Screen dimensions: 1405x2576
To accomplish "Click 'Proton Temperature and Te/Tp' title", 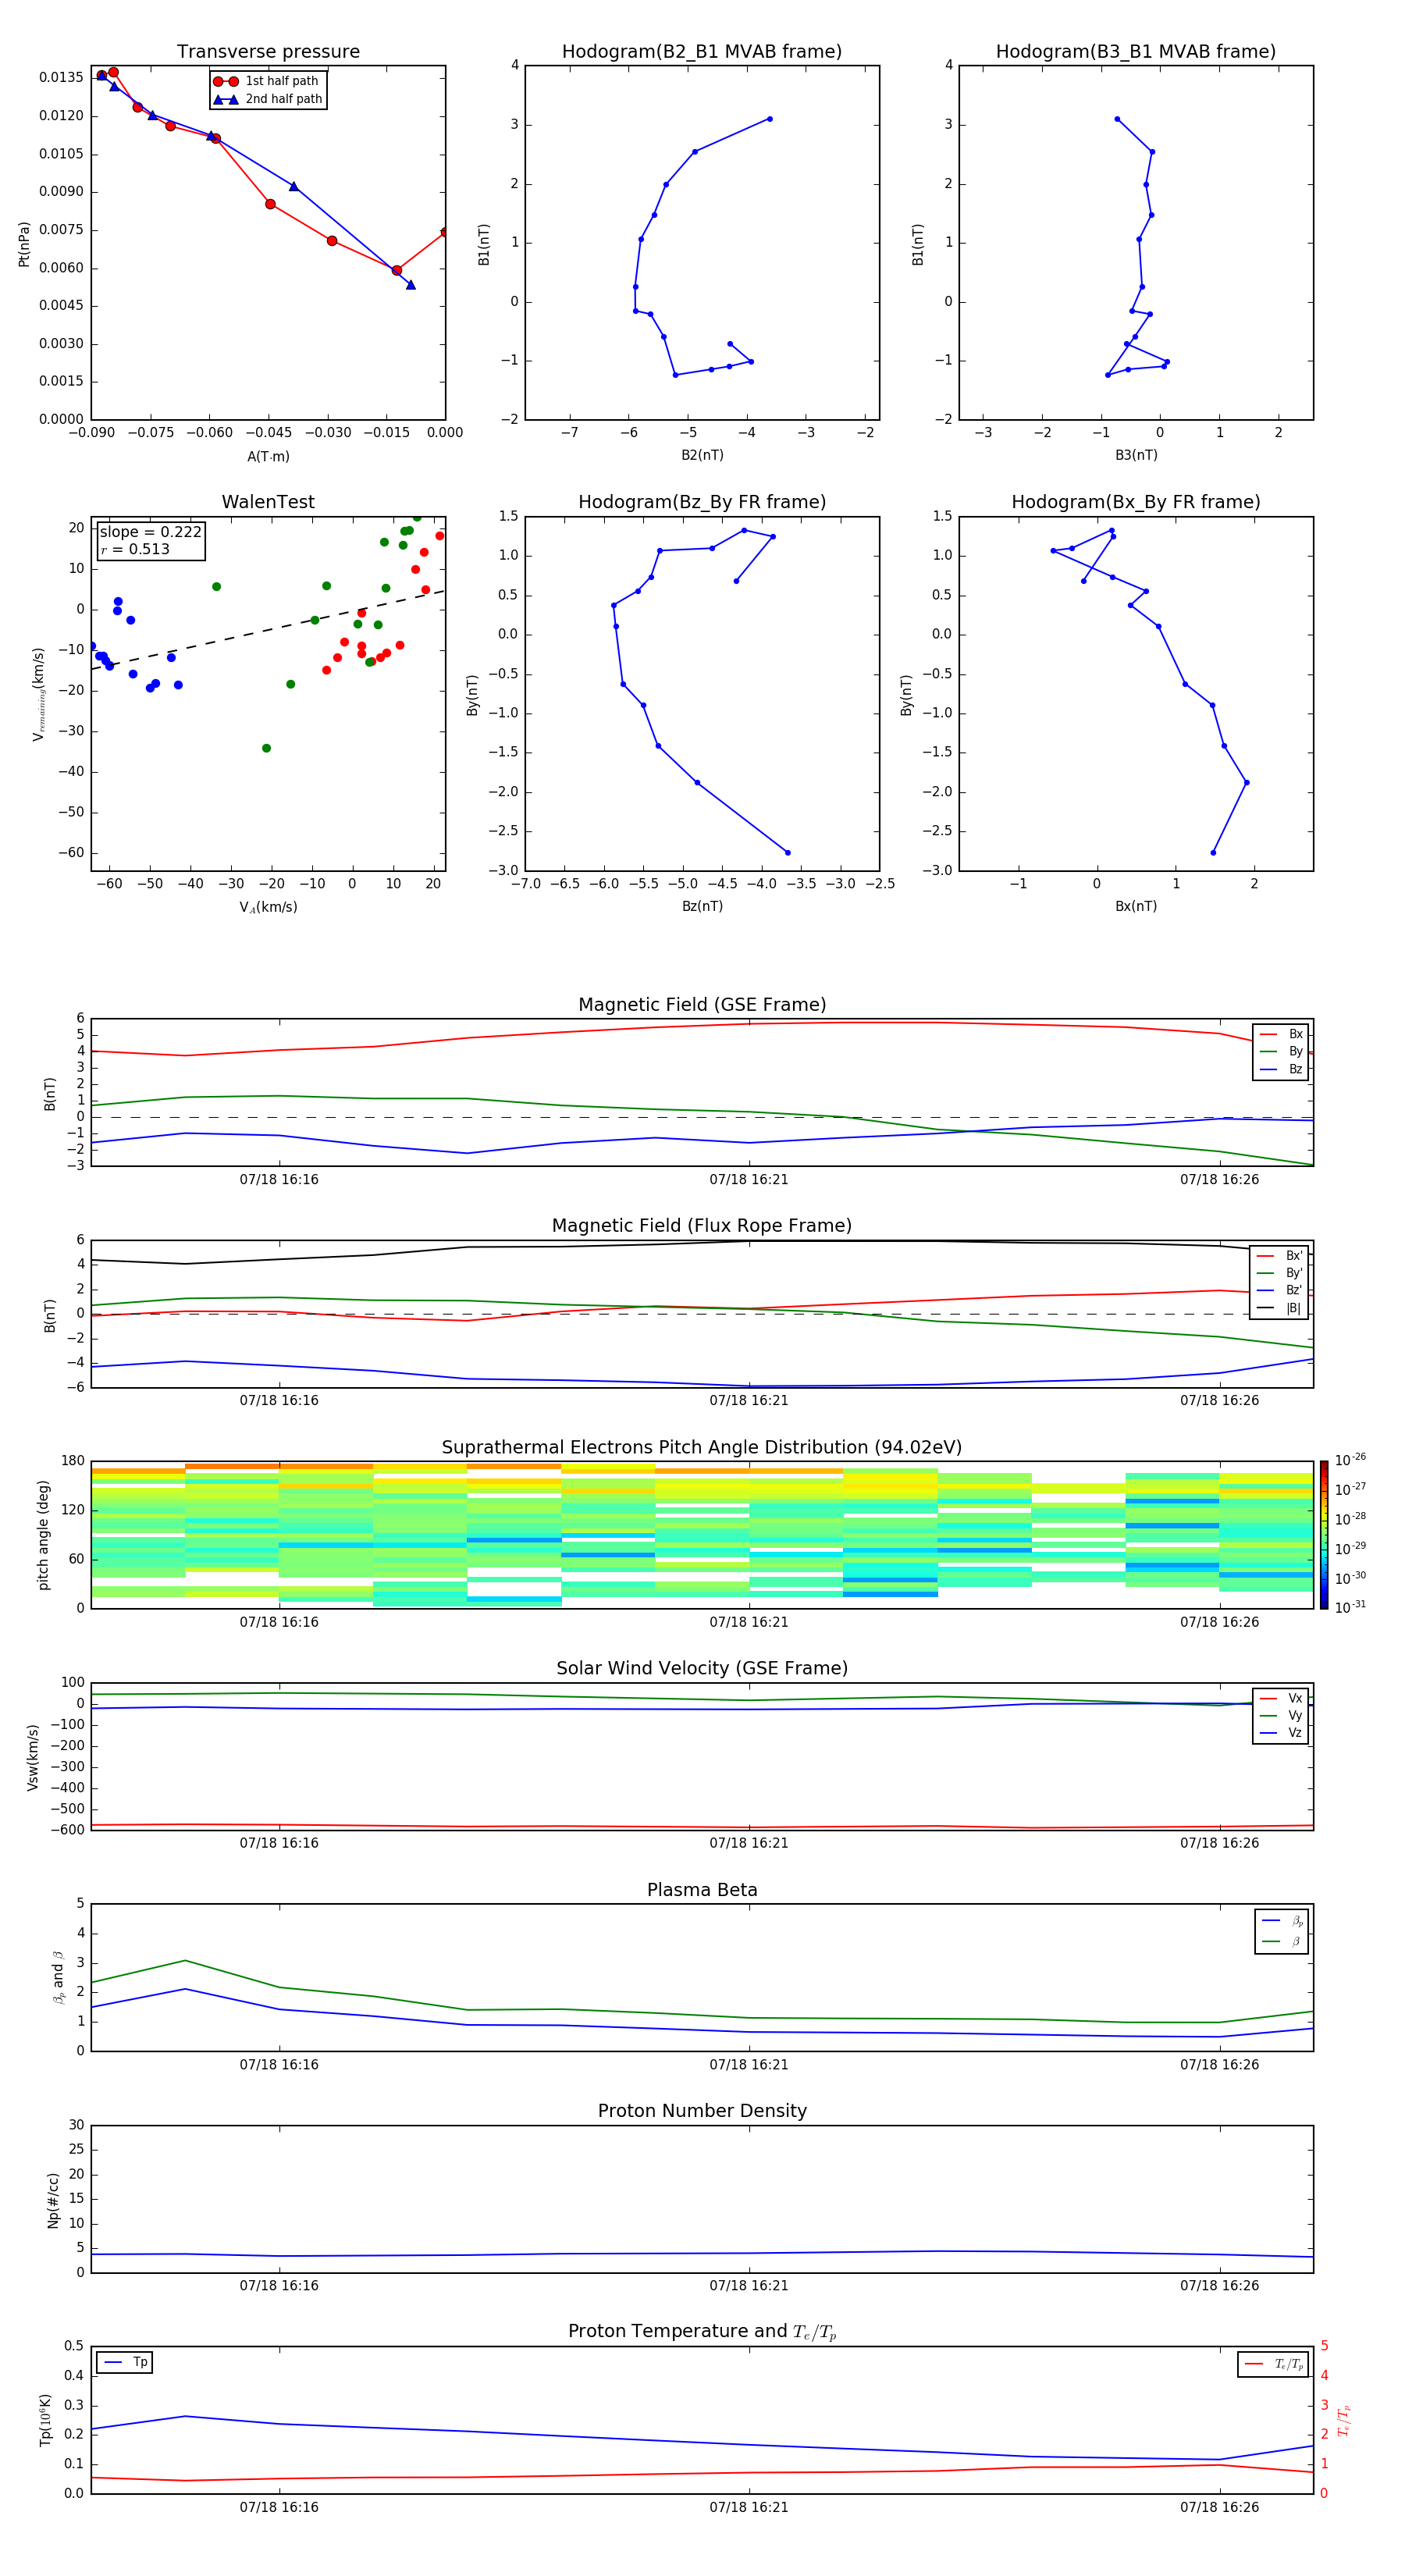I will click(702, 2332).
